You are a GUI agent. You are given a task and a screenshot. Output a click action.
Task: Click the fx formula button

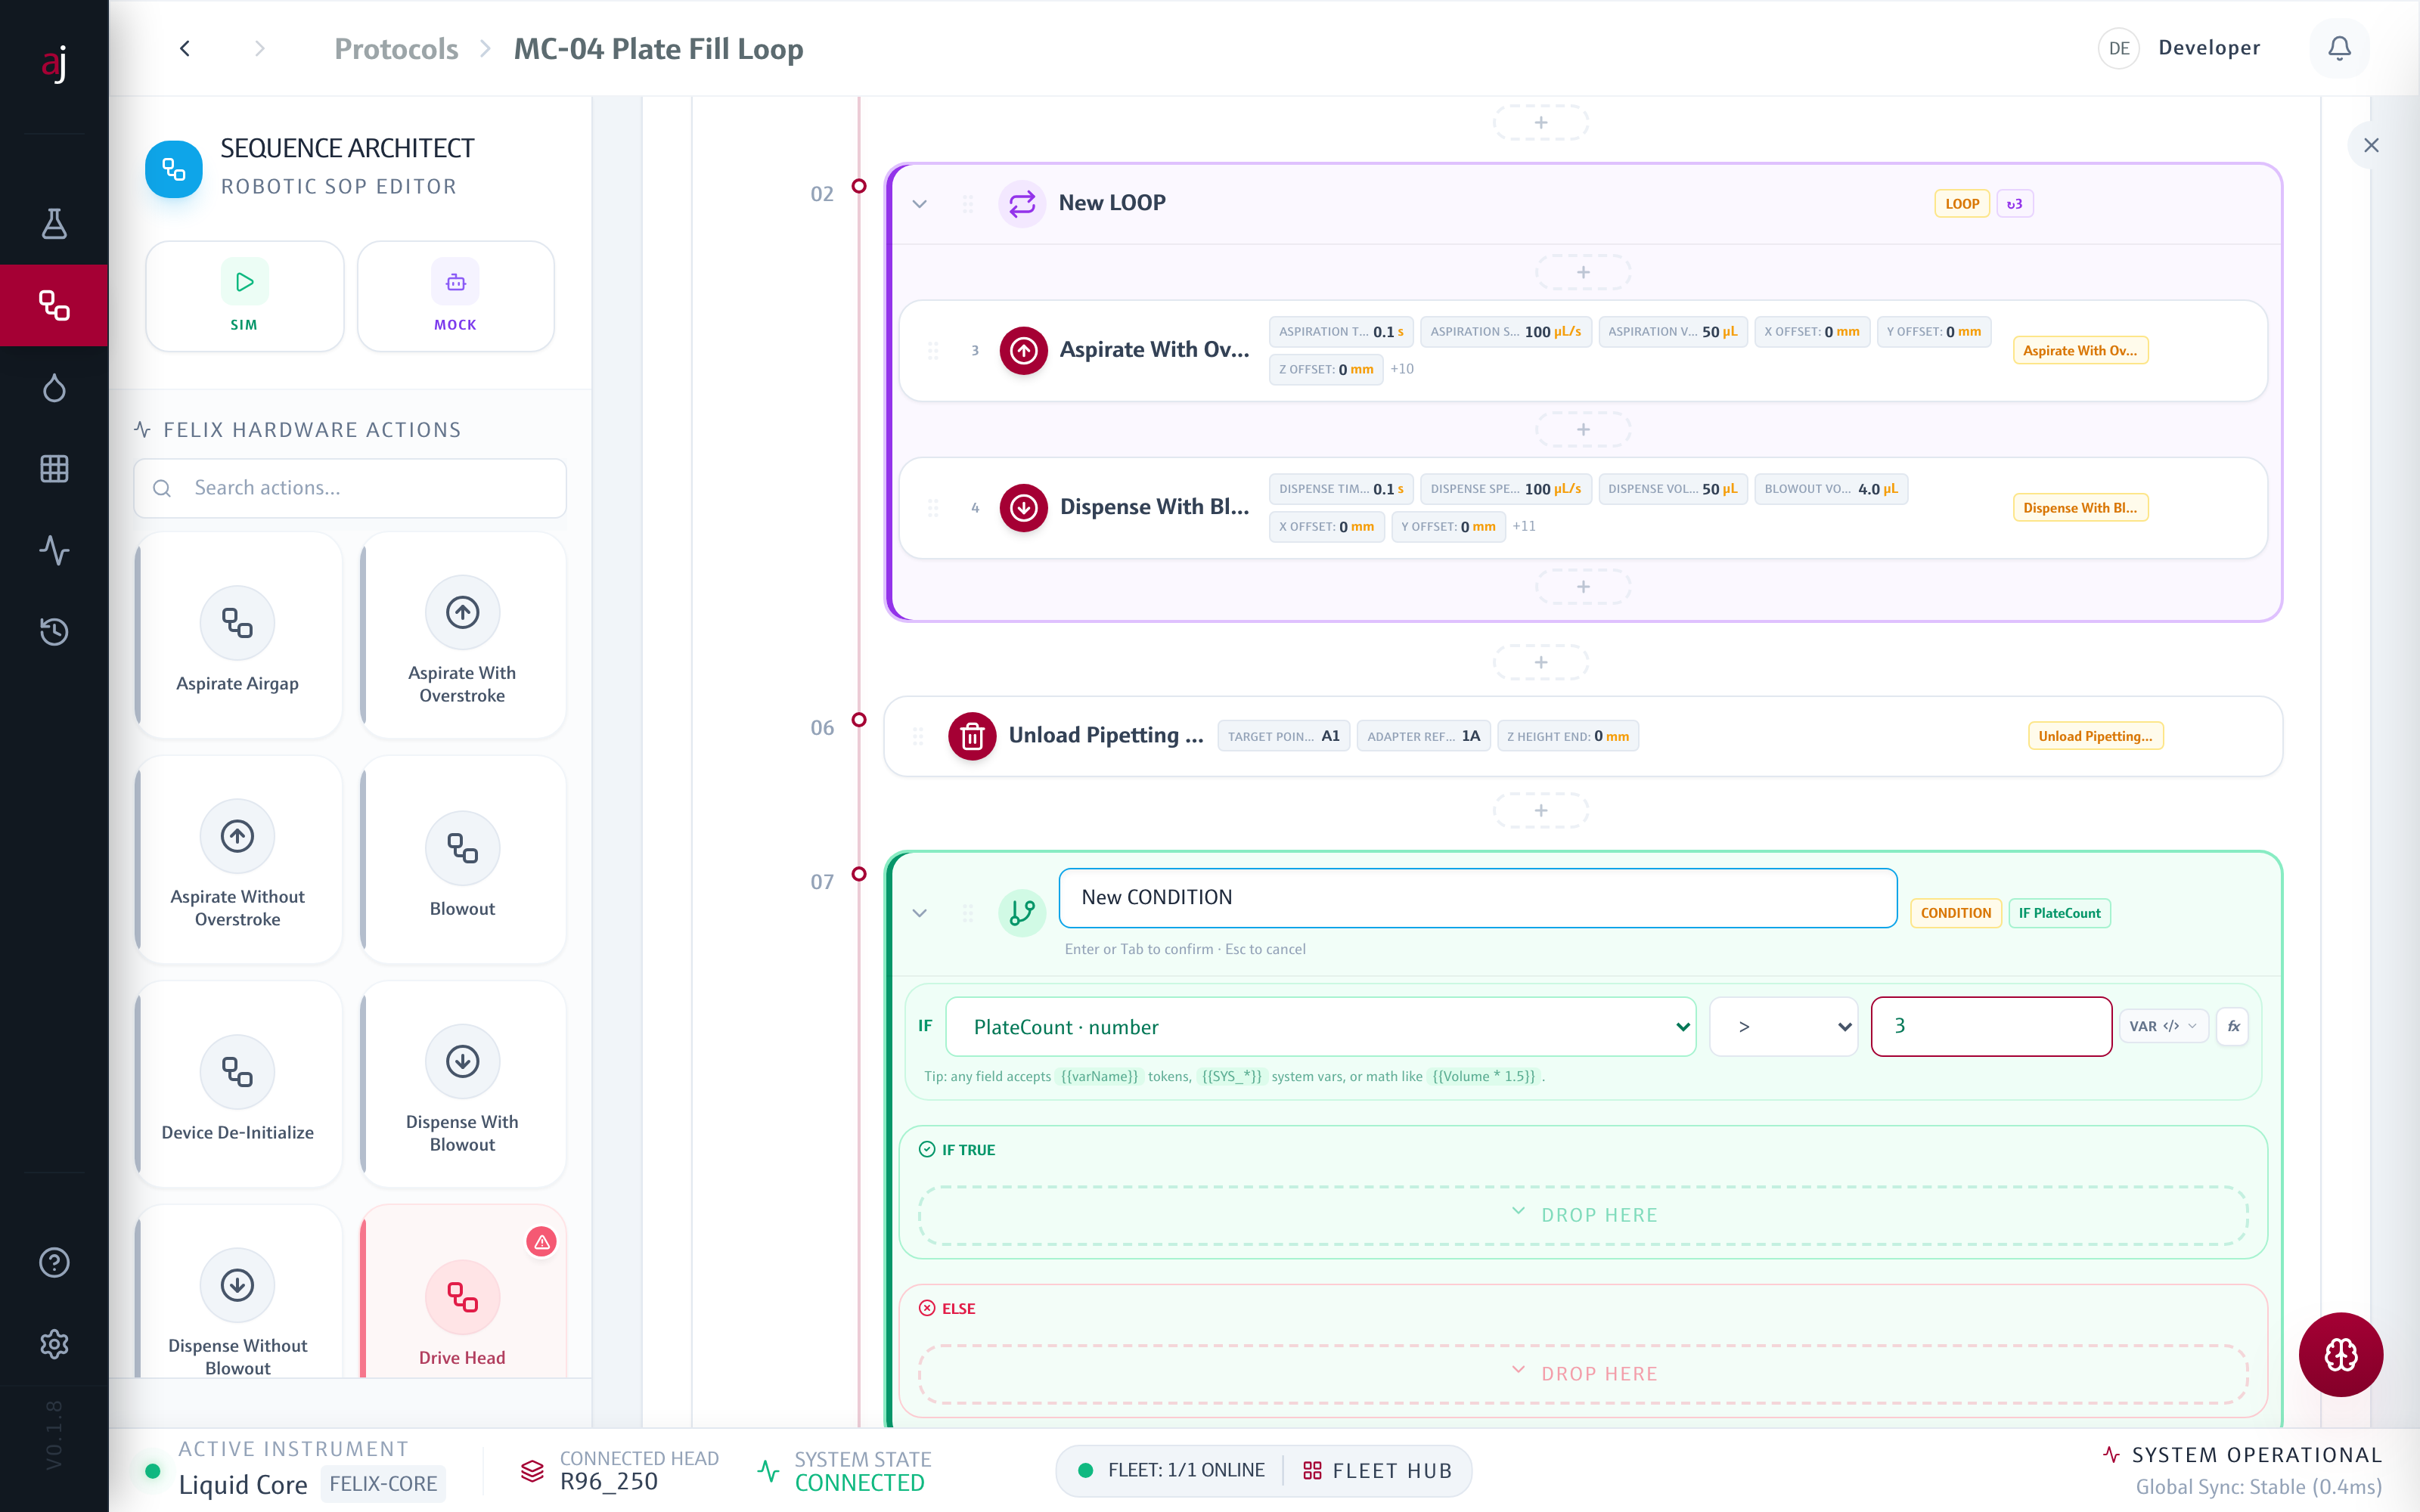2233,1026
